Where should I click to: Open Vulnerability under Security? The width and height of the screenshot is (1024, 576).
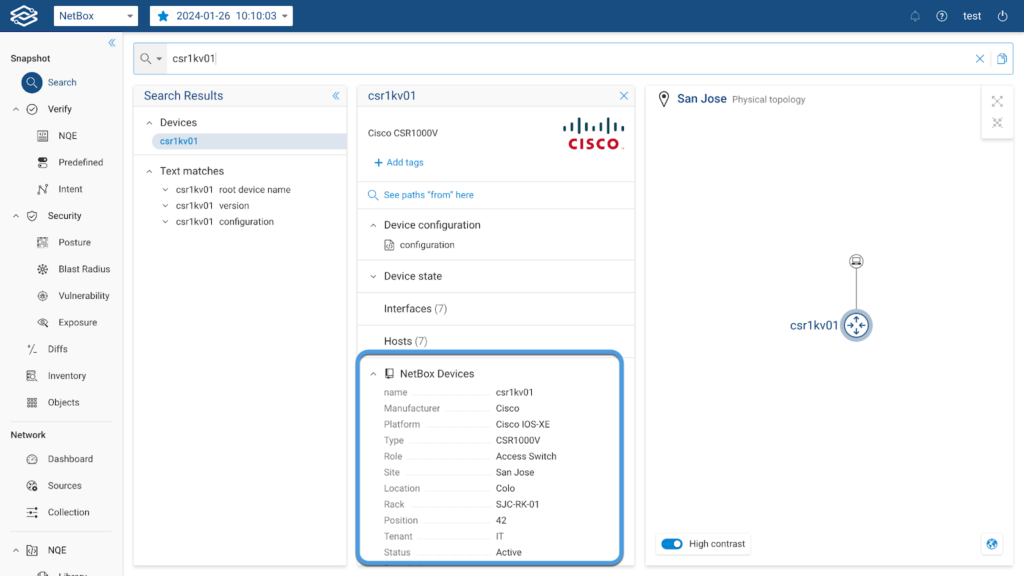(84, 296)
